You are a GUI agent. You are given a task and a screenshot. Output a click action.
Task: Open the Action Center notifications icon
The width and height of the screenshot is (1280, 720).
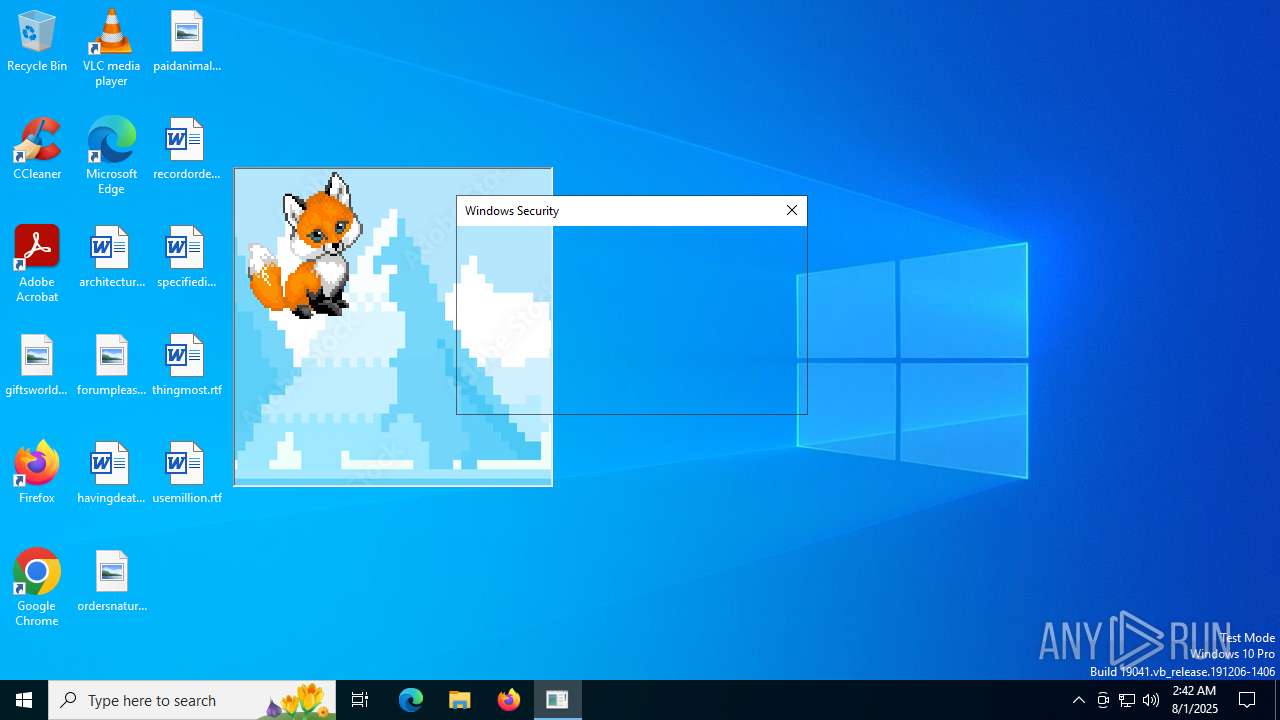point(1247,700)
